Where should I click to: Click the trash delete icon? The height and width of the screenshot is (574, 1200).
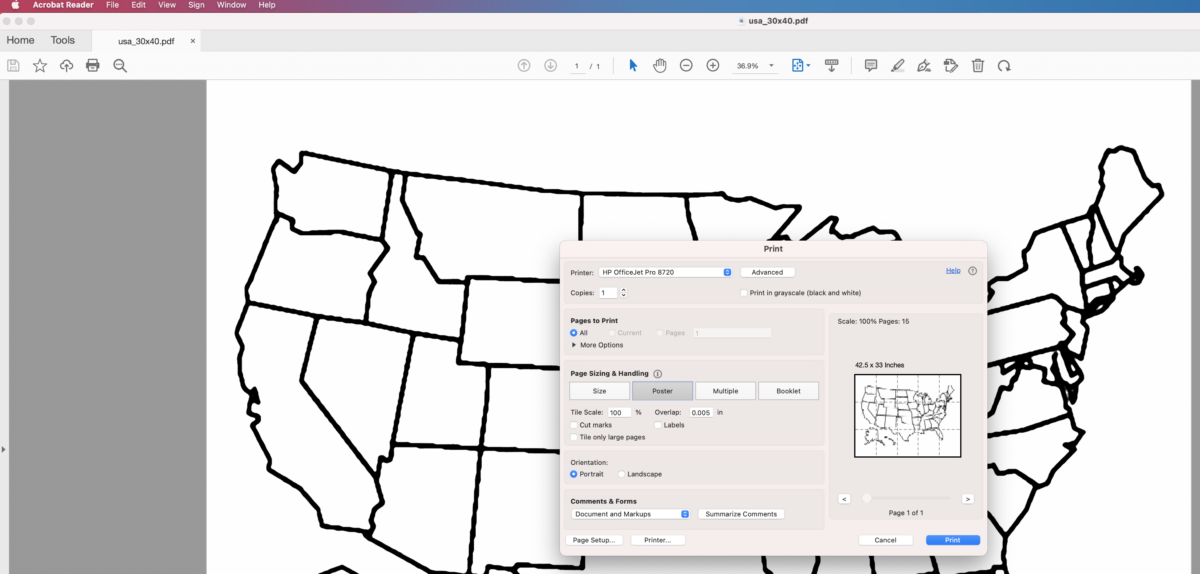[x=978, y=65]
